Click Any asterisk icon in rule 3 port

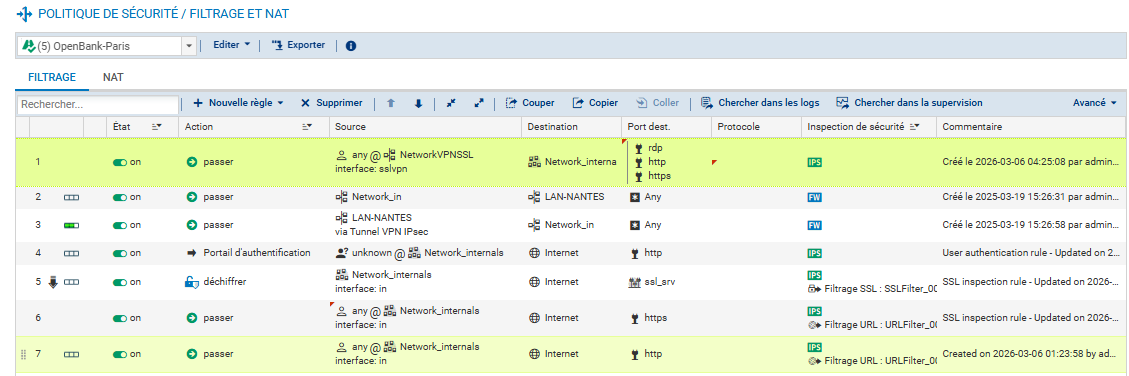(635, 225)
